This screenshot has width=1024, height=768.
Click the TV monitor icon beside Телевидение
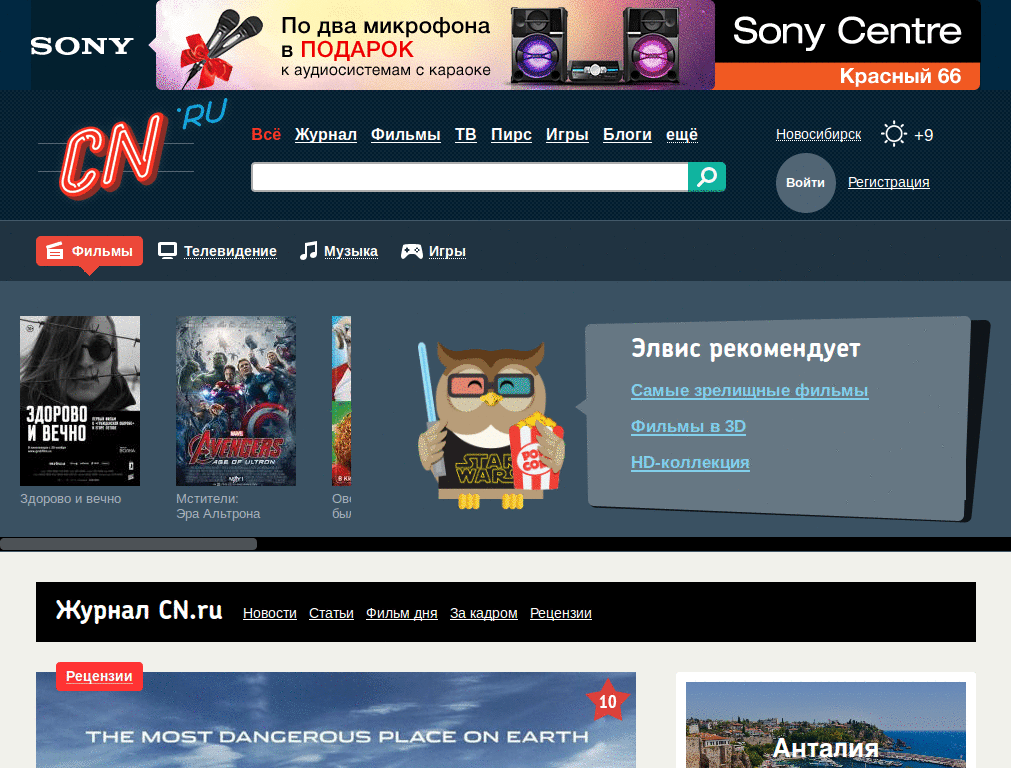(x=167, y=251)
